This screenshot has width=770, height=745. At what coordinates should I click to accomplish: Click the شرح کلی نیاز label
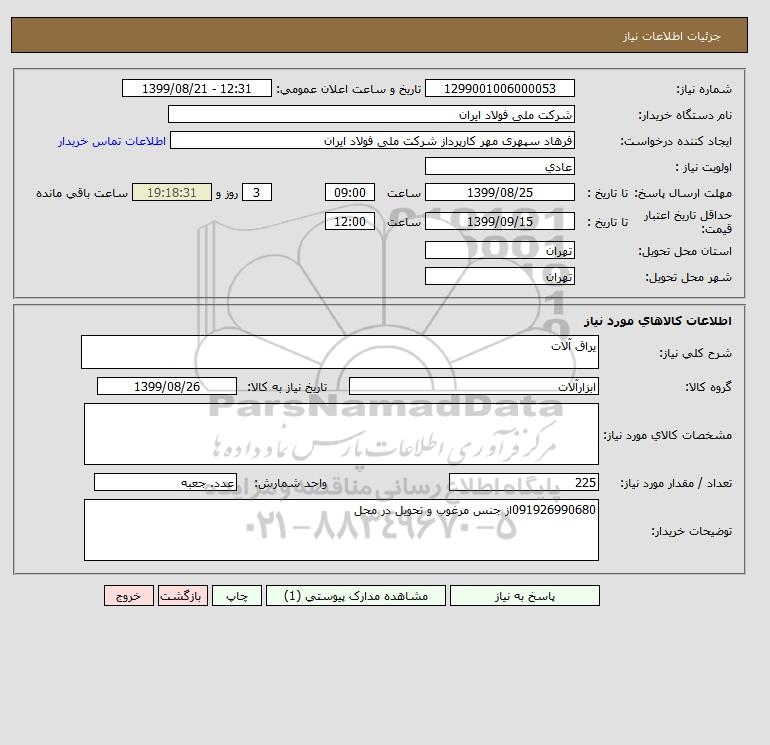click(695, 353)
